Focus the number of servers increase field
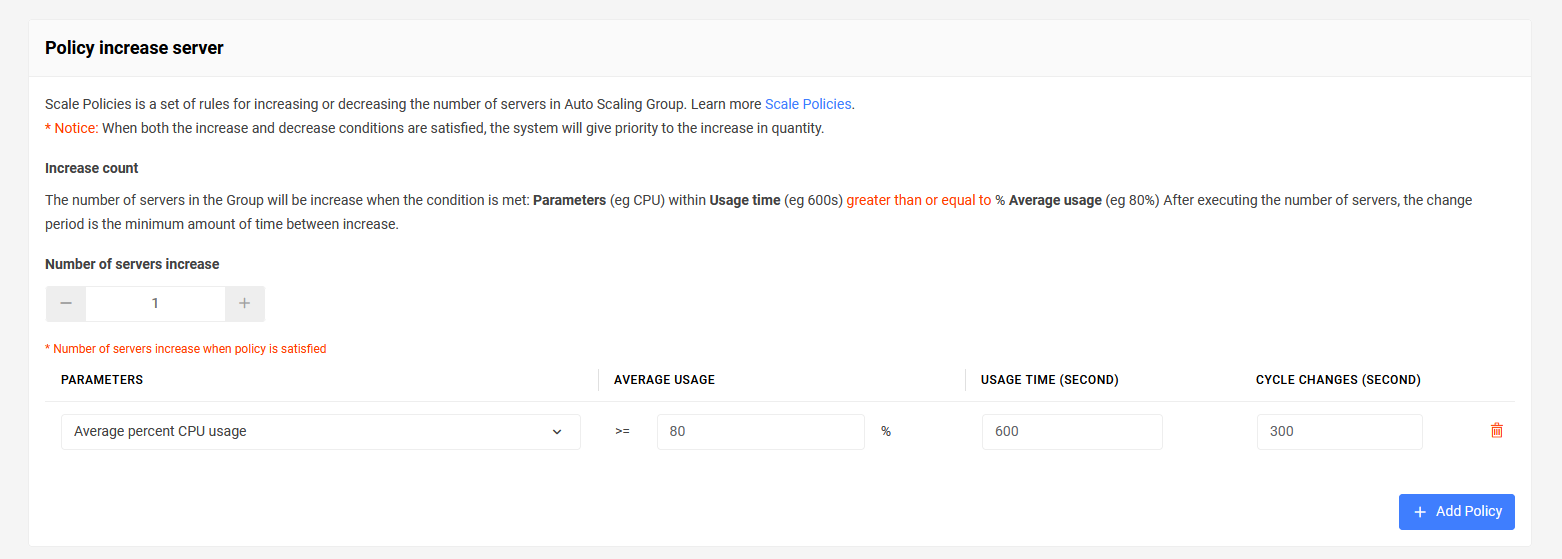Viewport: 1562px width, 559px height. (x=155, y=304)
